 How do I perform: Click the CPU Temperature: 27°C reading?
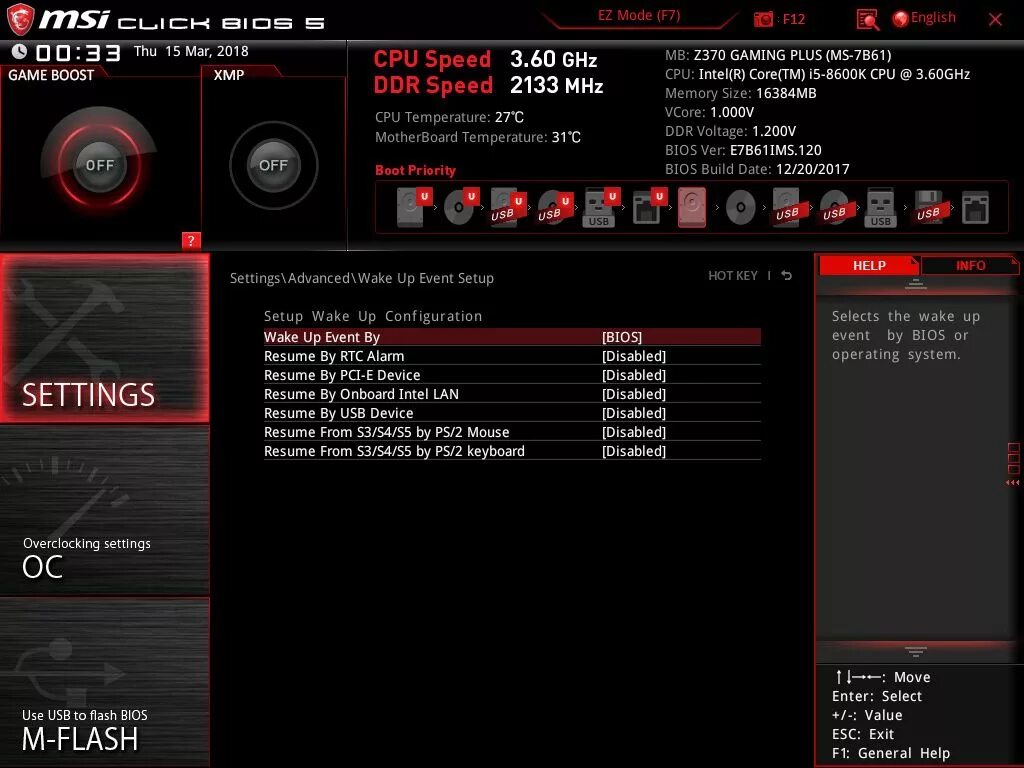(x=449, y=117)
